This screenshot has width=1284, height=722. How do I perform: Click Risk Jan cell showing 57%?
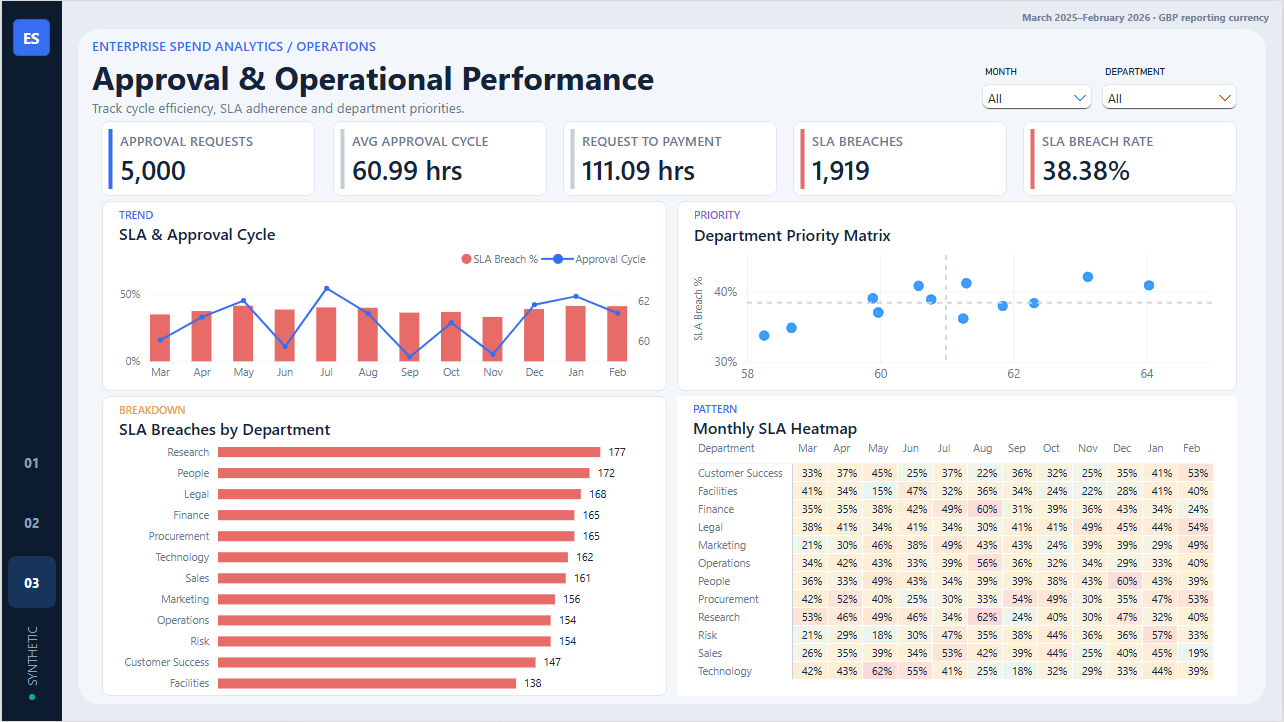point(1161,635)
